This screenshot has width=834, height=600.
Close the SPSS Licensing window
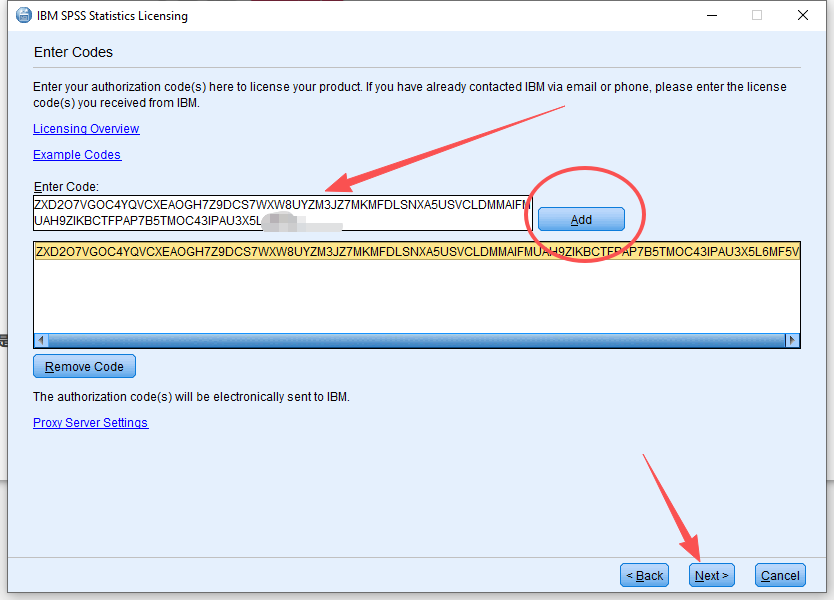tap(803, 16)
